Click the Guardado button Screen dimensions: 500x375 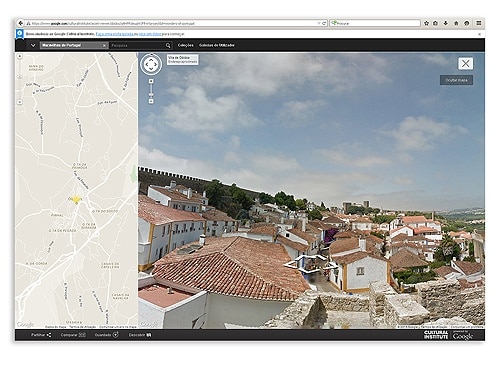[x=106, y=335]
